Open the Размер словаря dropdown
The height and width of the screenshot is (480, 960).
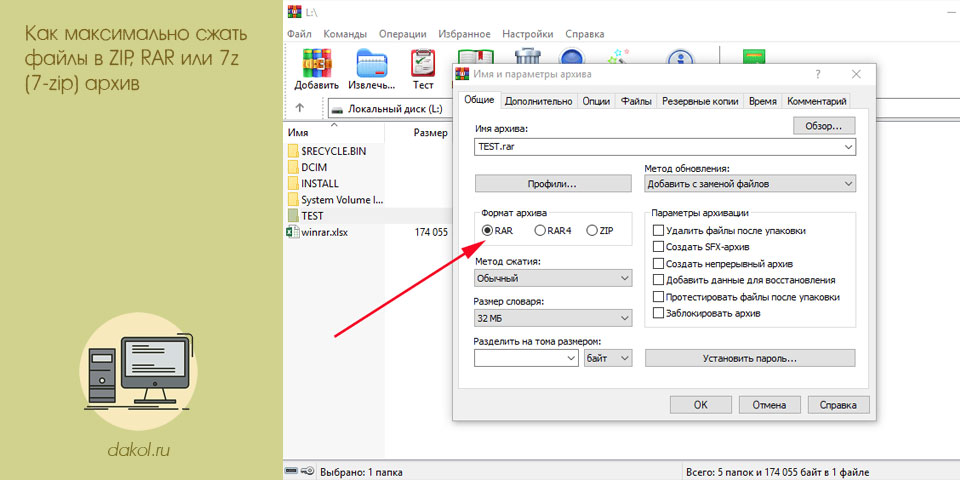click(553, 318)
